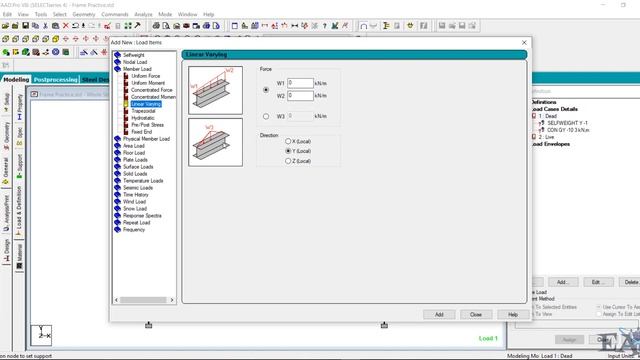Click the Save floppy disk toolbar icon

coord(25,26)
